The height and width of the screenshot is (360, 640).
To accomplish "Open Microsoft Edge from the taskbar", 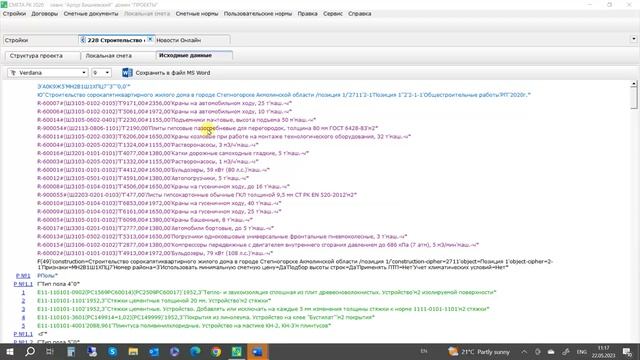I will [x=196, y=351].
